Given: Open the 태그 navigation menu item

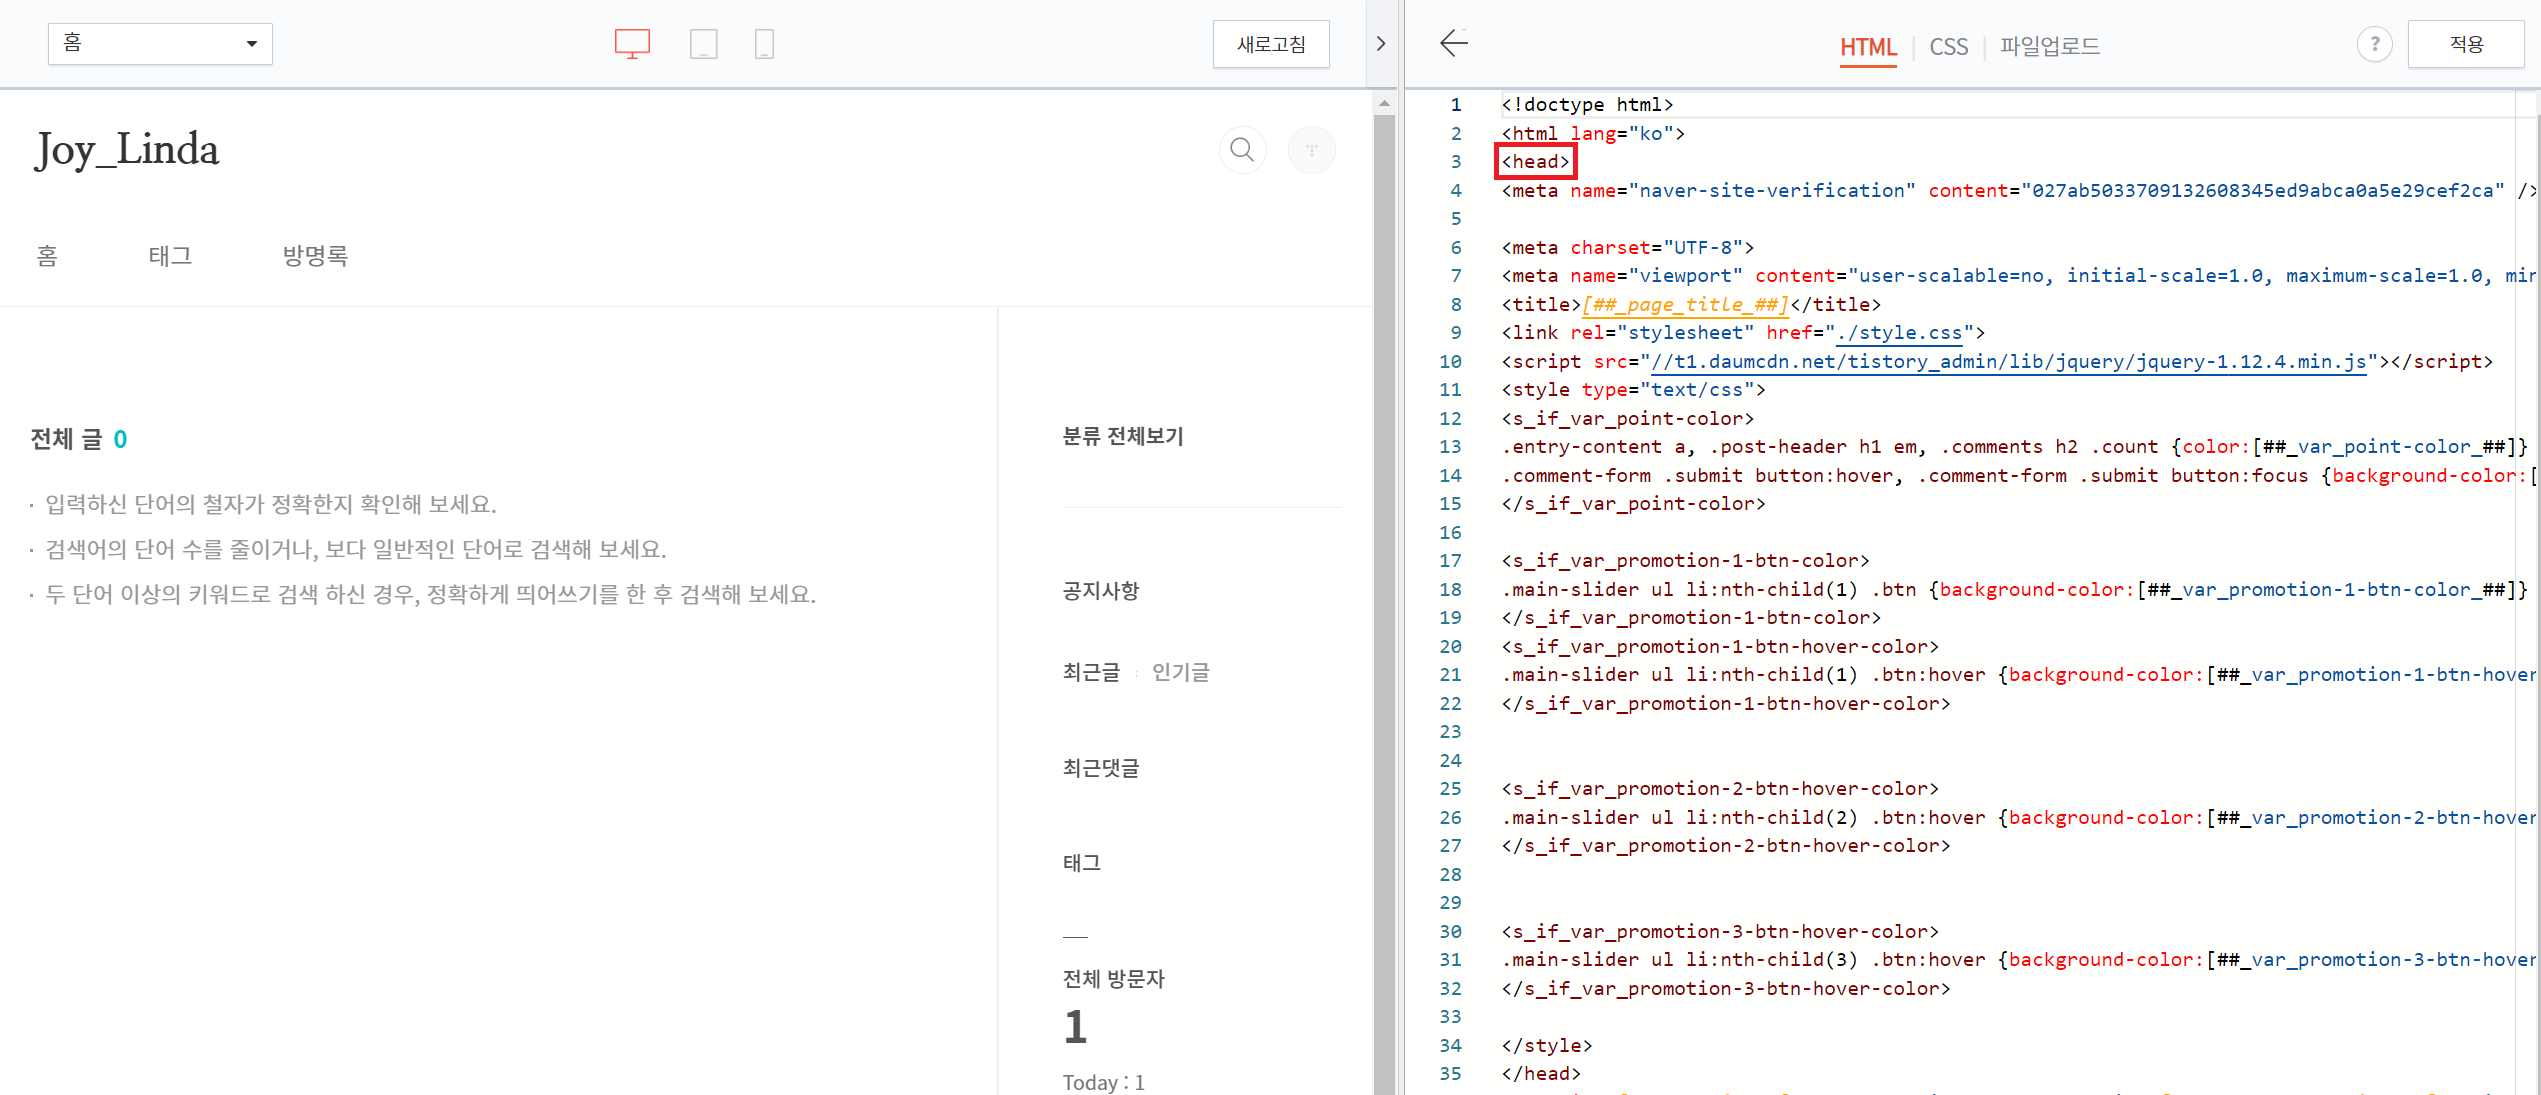Looking at the screenshot, I should click(170, 256).
